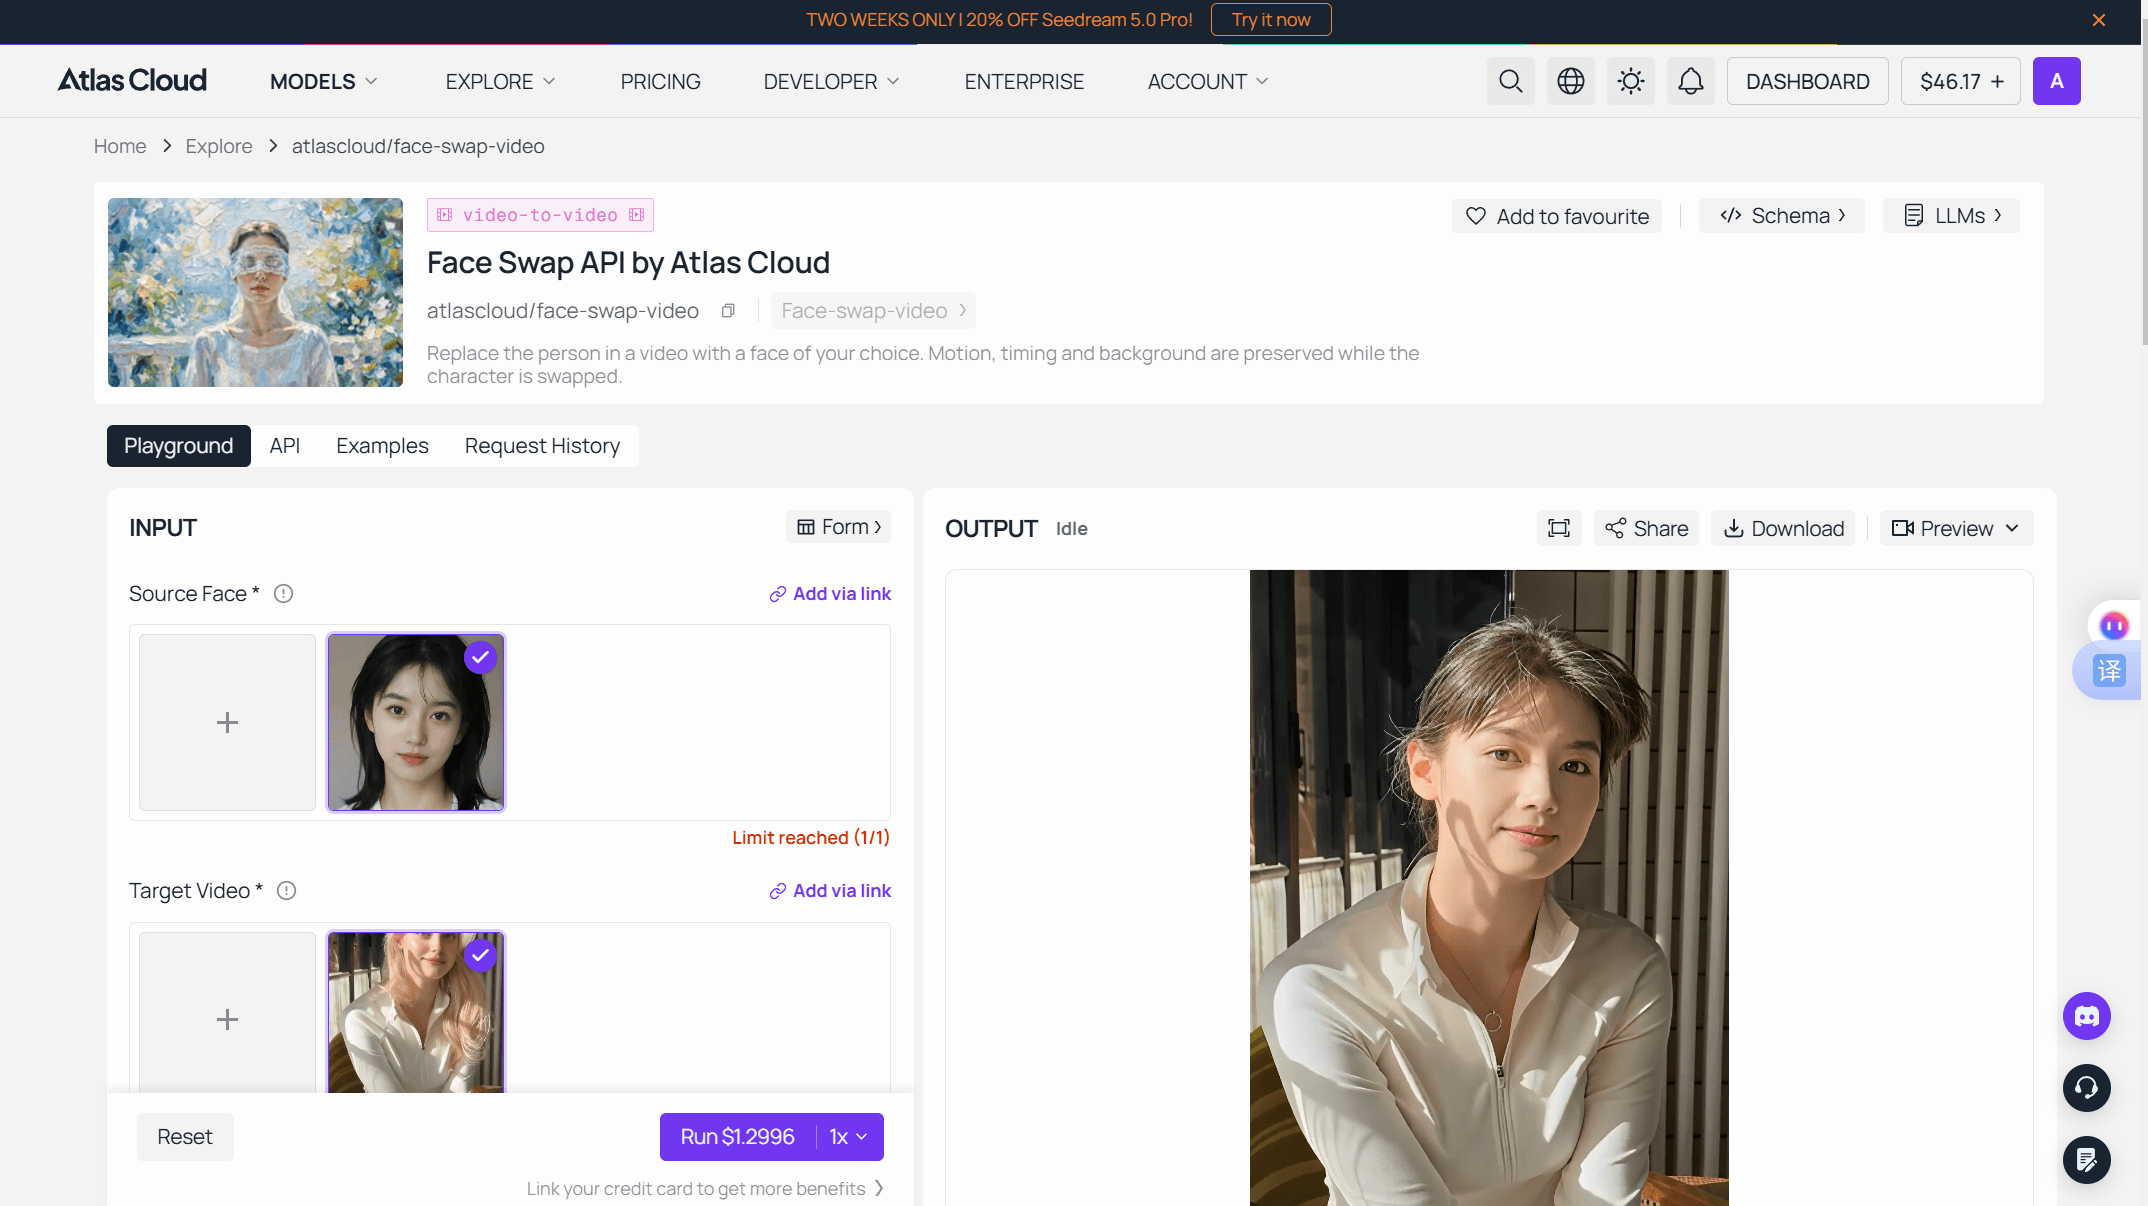Expand output to fullscreen icon
2148x1206 pixels.
[1559, 528]
